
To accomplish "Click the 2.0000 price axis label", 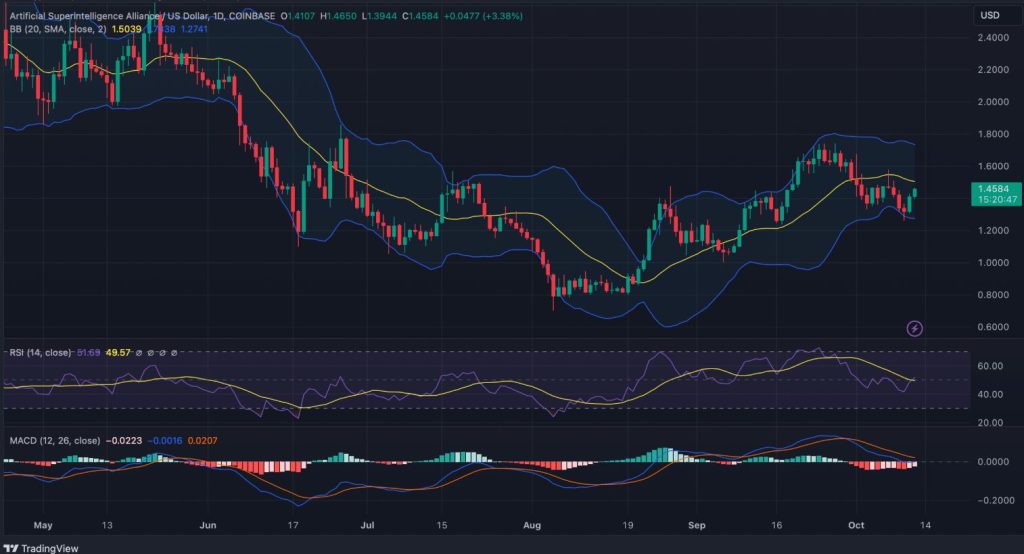I will tap(993, 102).
